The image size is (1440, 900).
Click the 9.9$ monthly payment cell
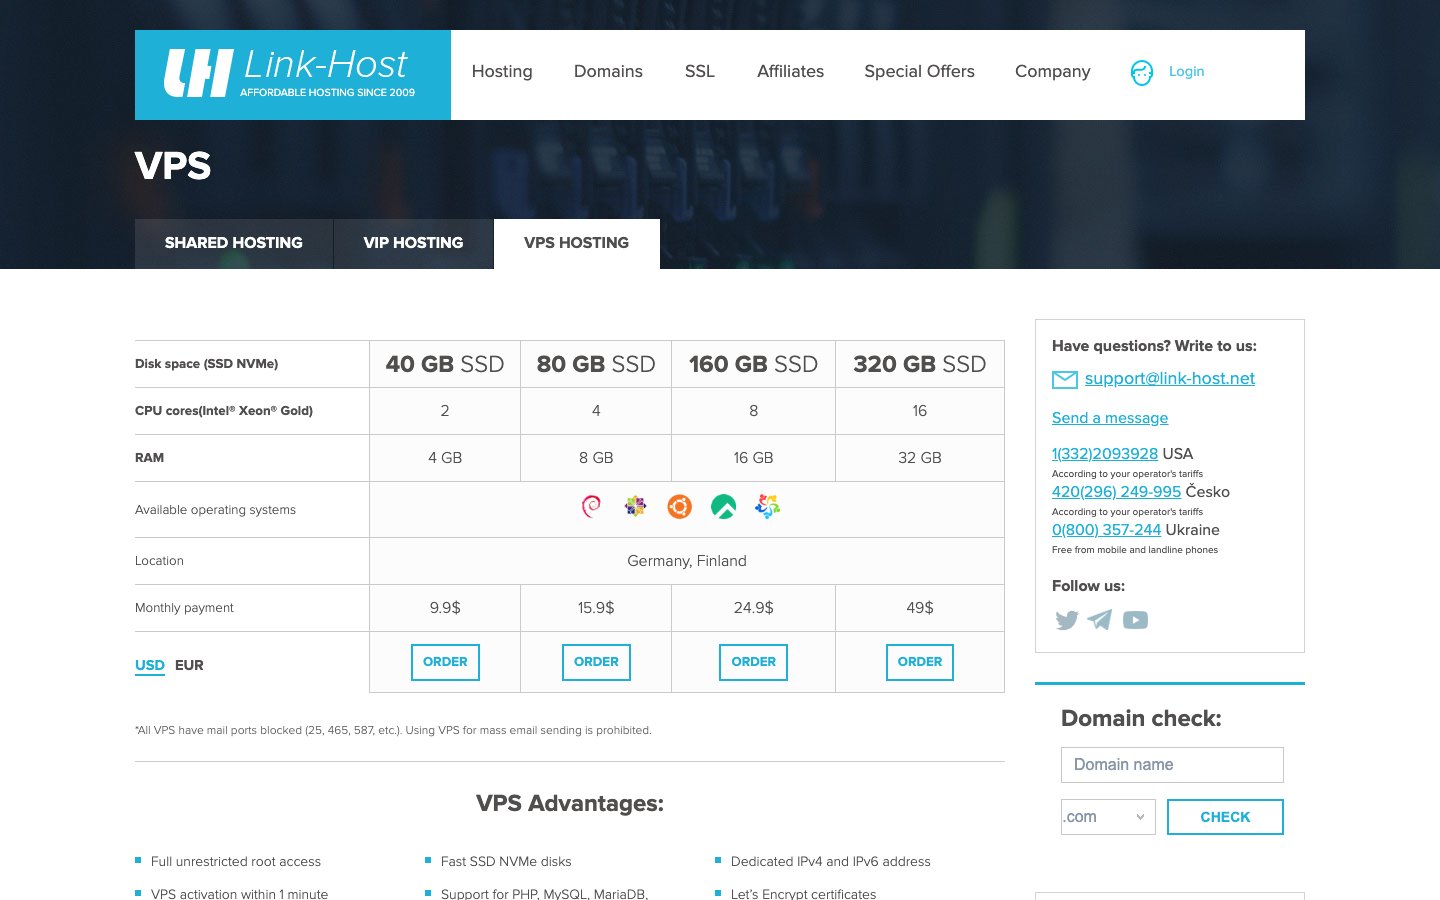(445, 608)
